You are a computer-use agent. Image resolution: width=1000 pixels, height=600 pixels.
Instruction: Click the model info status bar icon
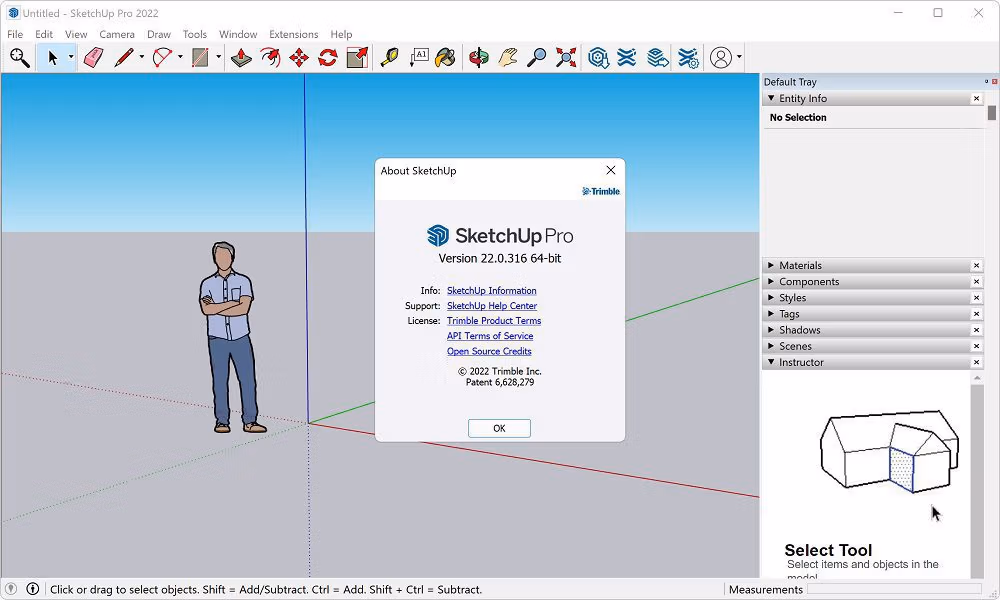coord(33,589)
